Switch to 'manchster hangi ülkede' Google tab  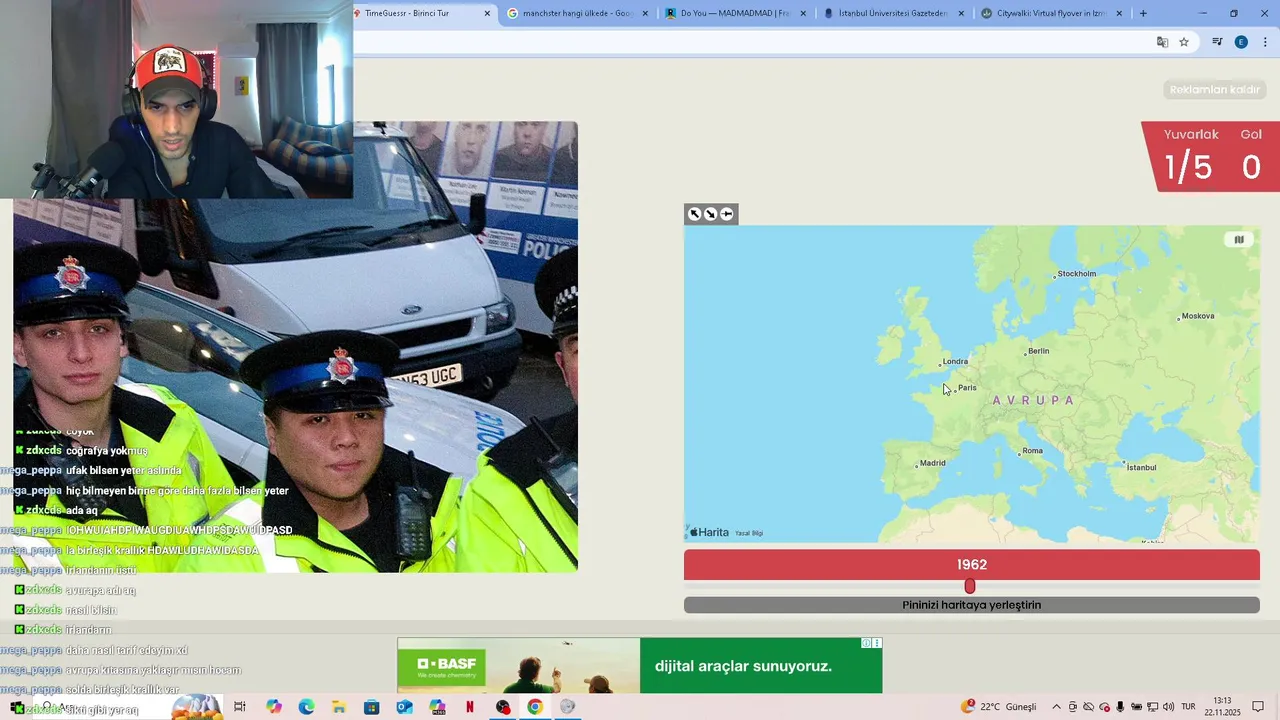[x=579, y=14]
